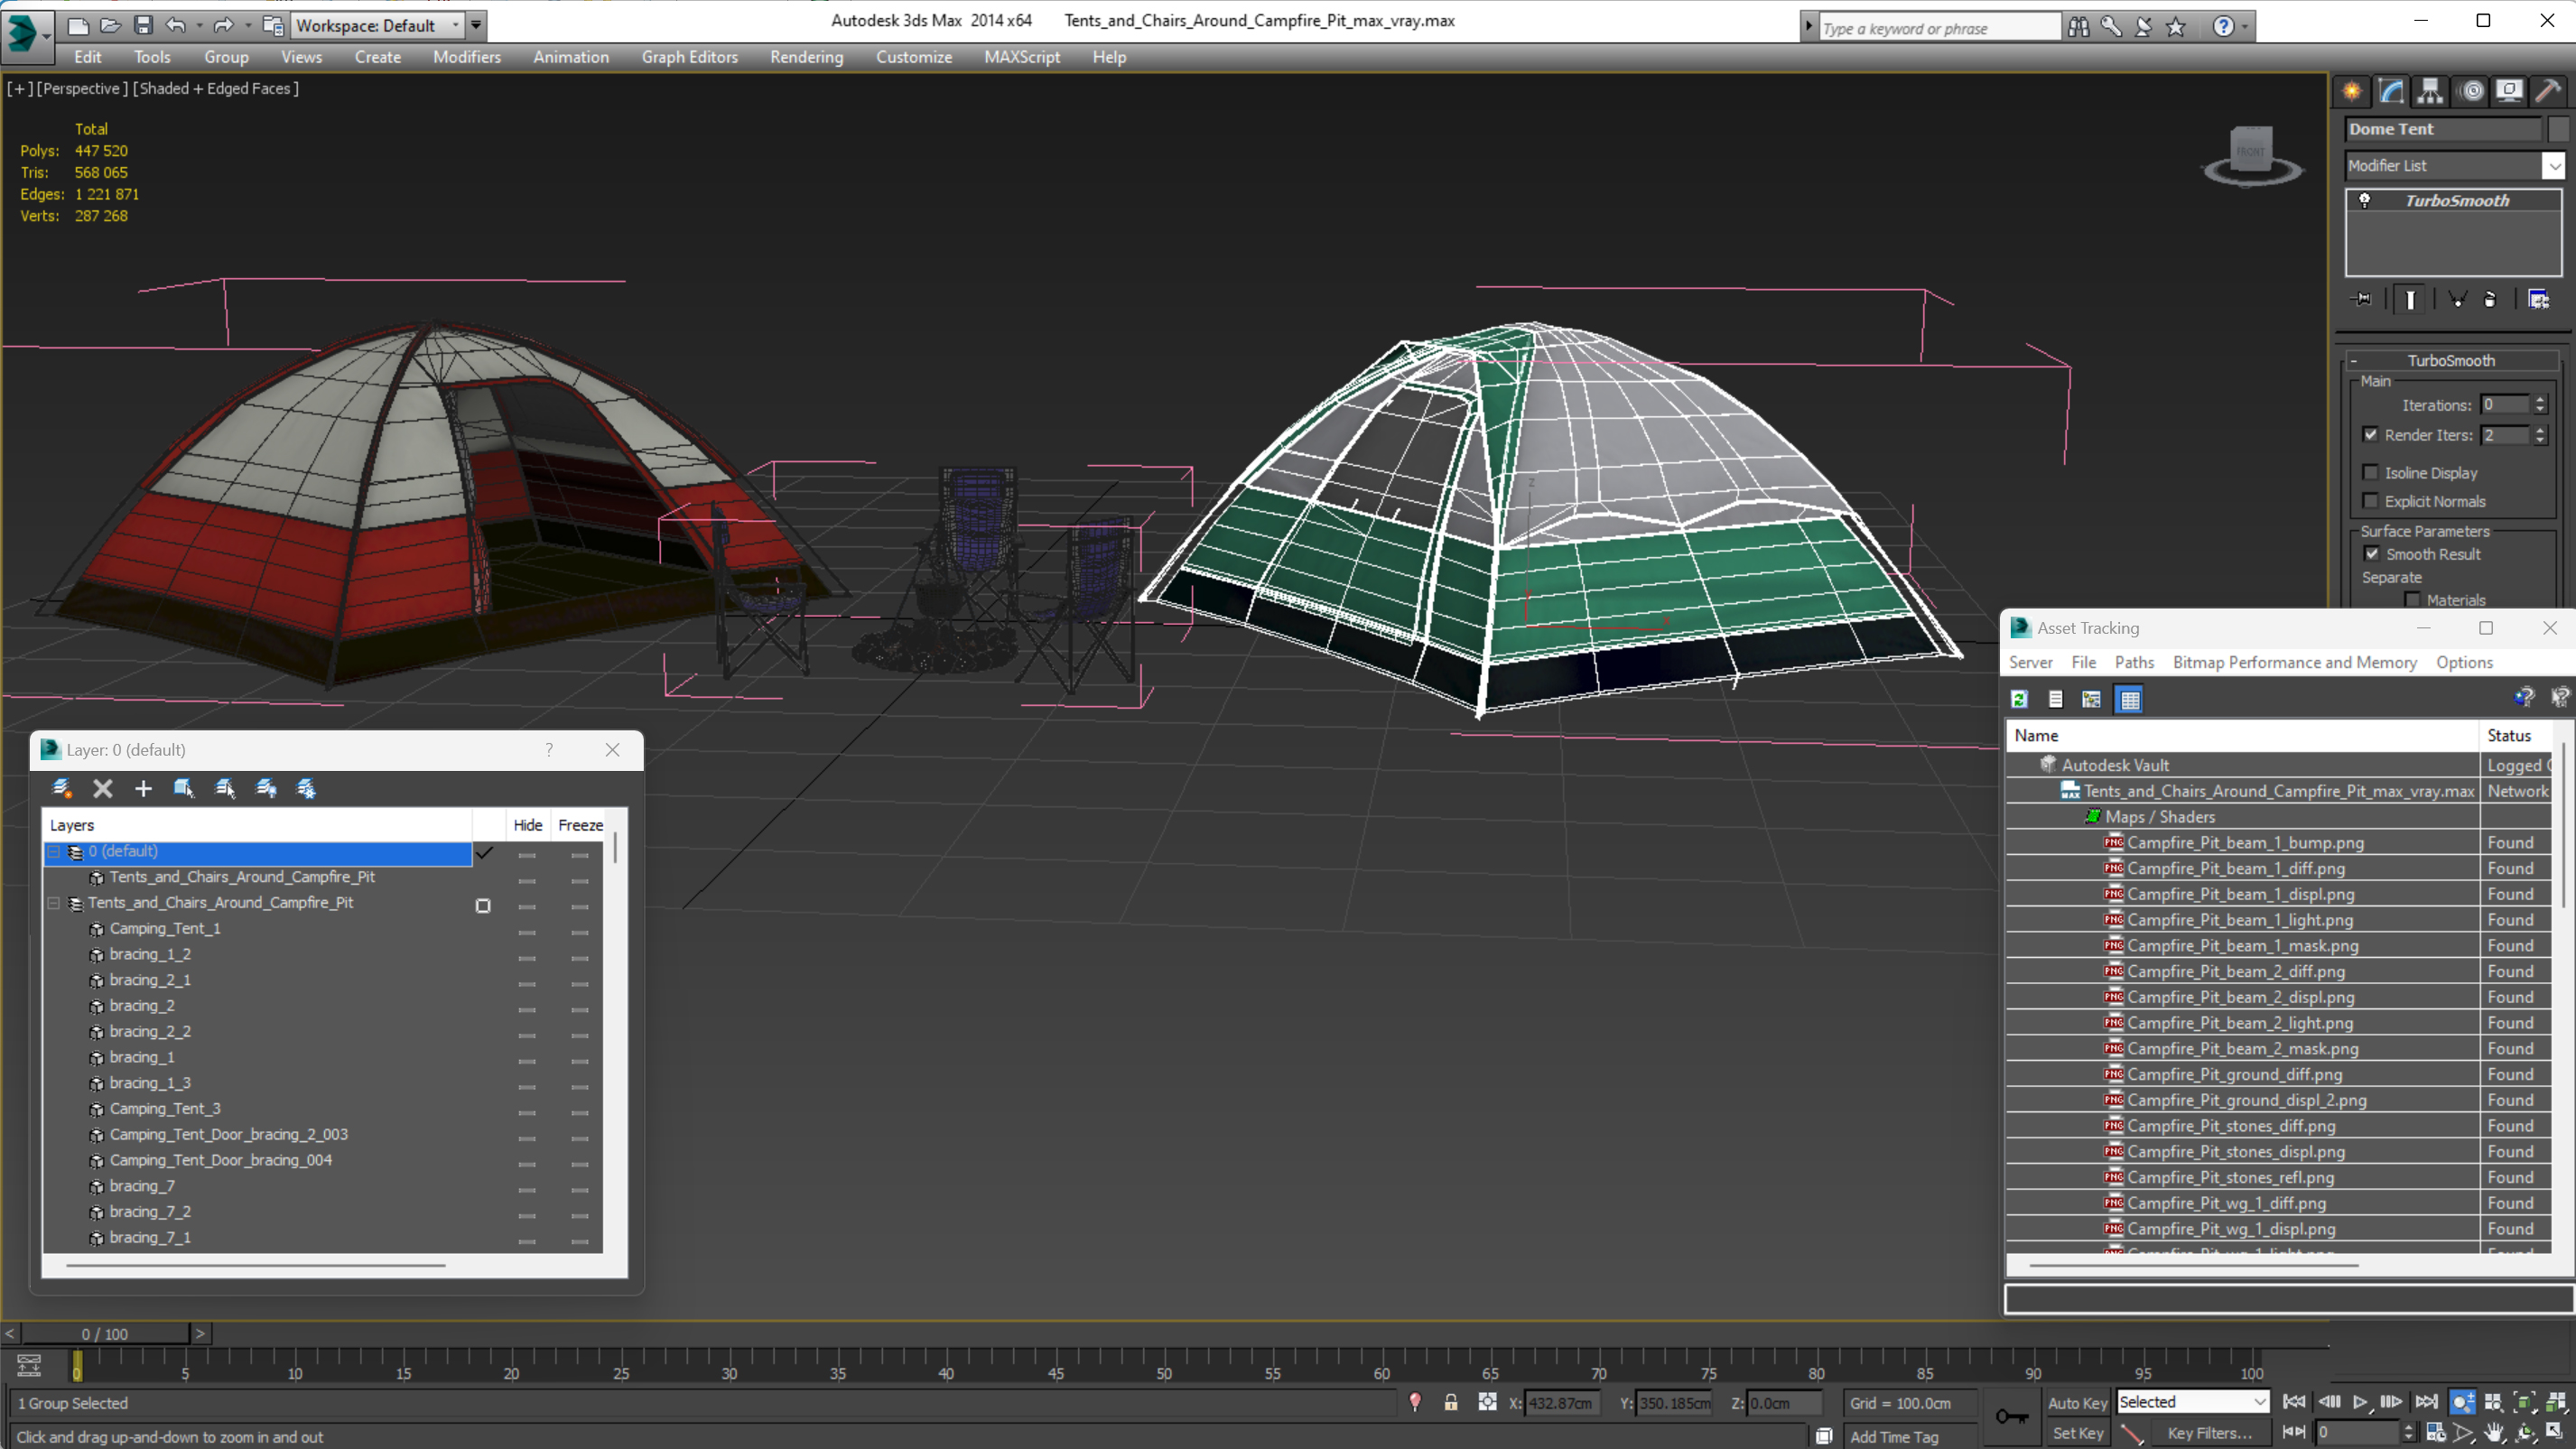The height and width of the screenshot is (1449, 2576).
Task: Open the Modifier List dropdown
Action: (x=2554, y=166)
